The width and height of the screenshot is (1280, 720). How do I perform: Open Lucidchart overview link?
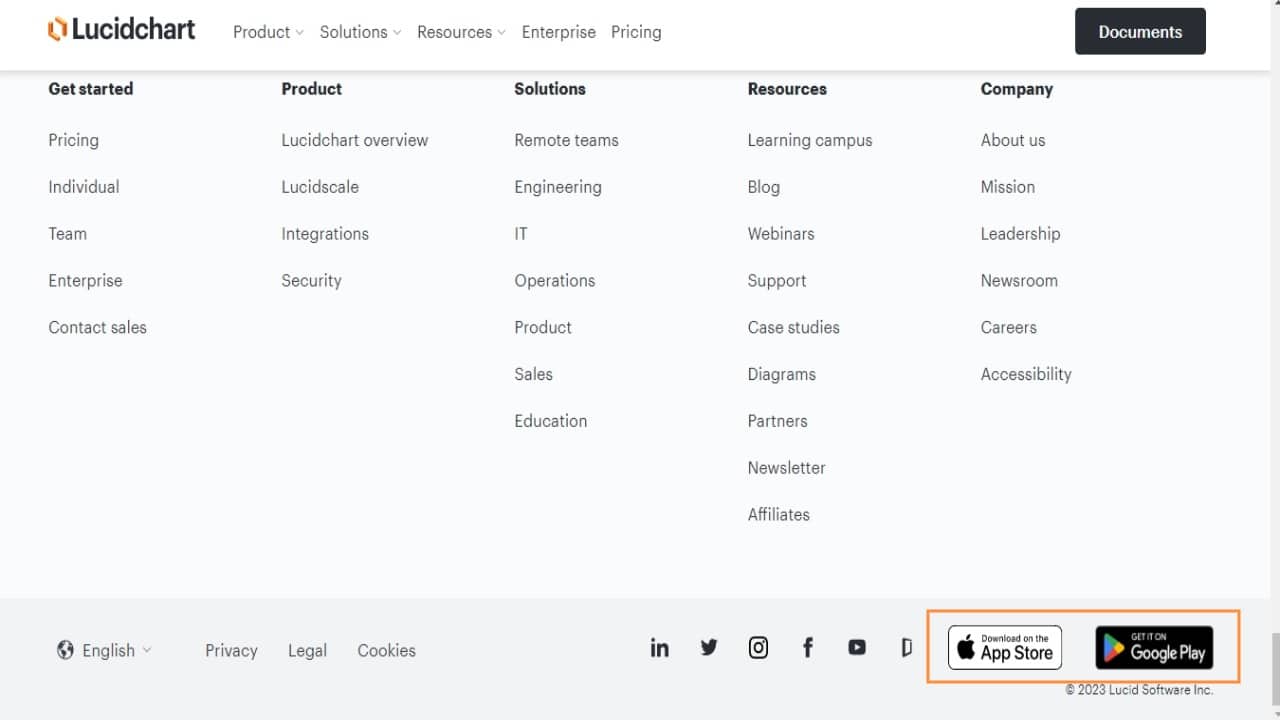355,140
